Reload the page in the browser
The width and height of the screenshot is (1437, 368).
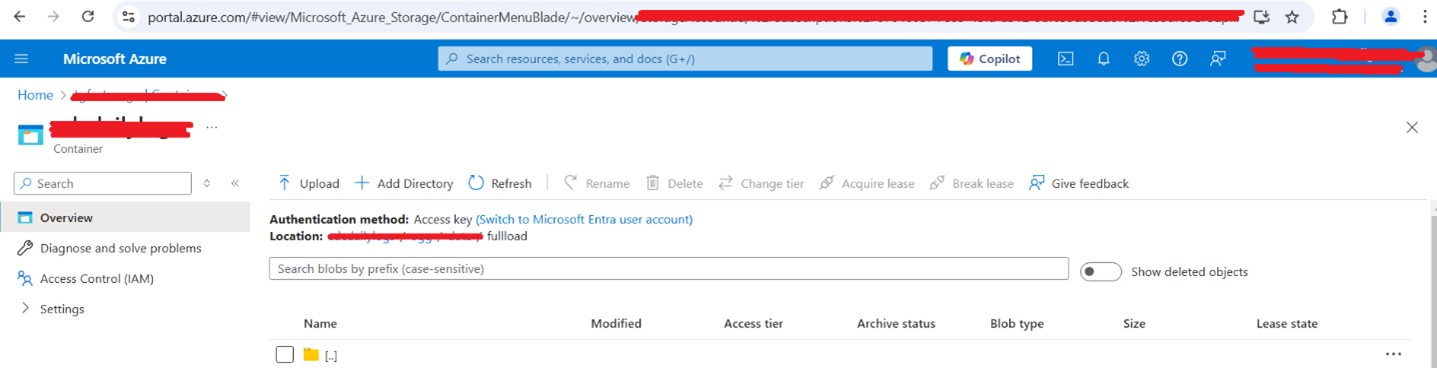(x=88, y=17)
